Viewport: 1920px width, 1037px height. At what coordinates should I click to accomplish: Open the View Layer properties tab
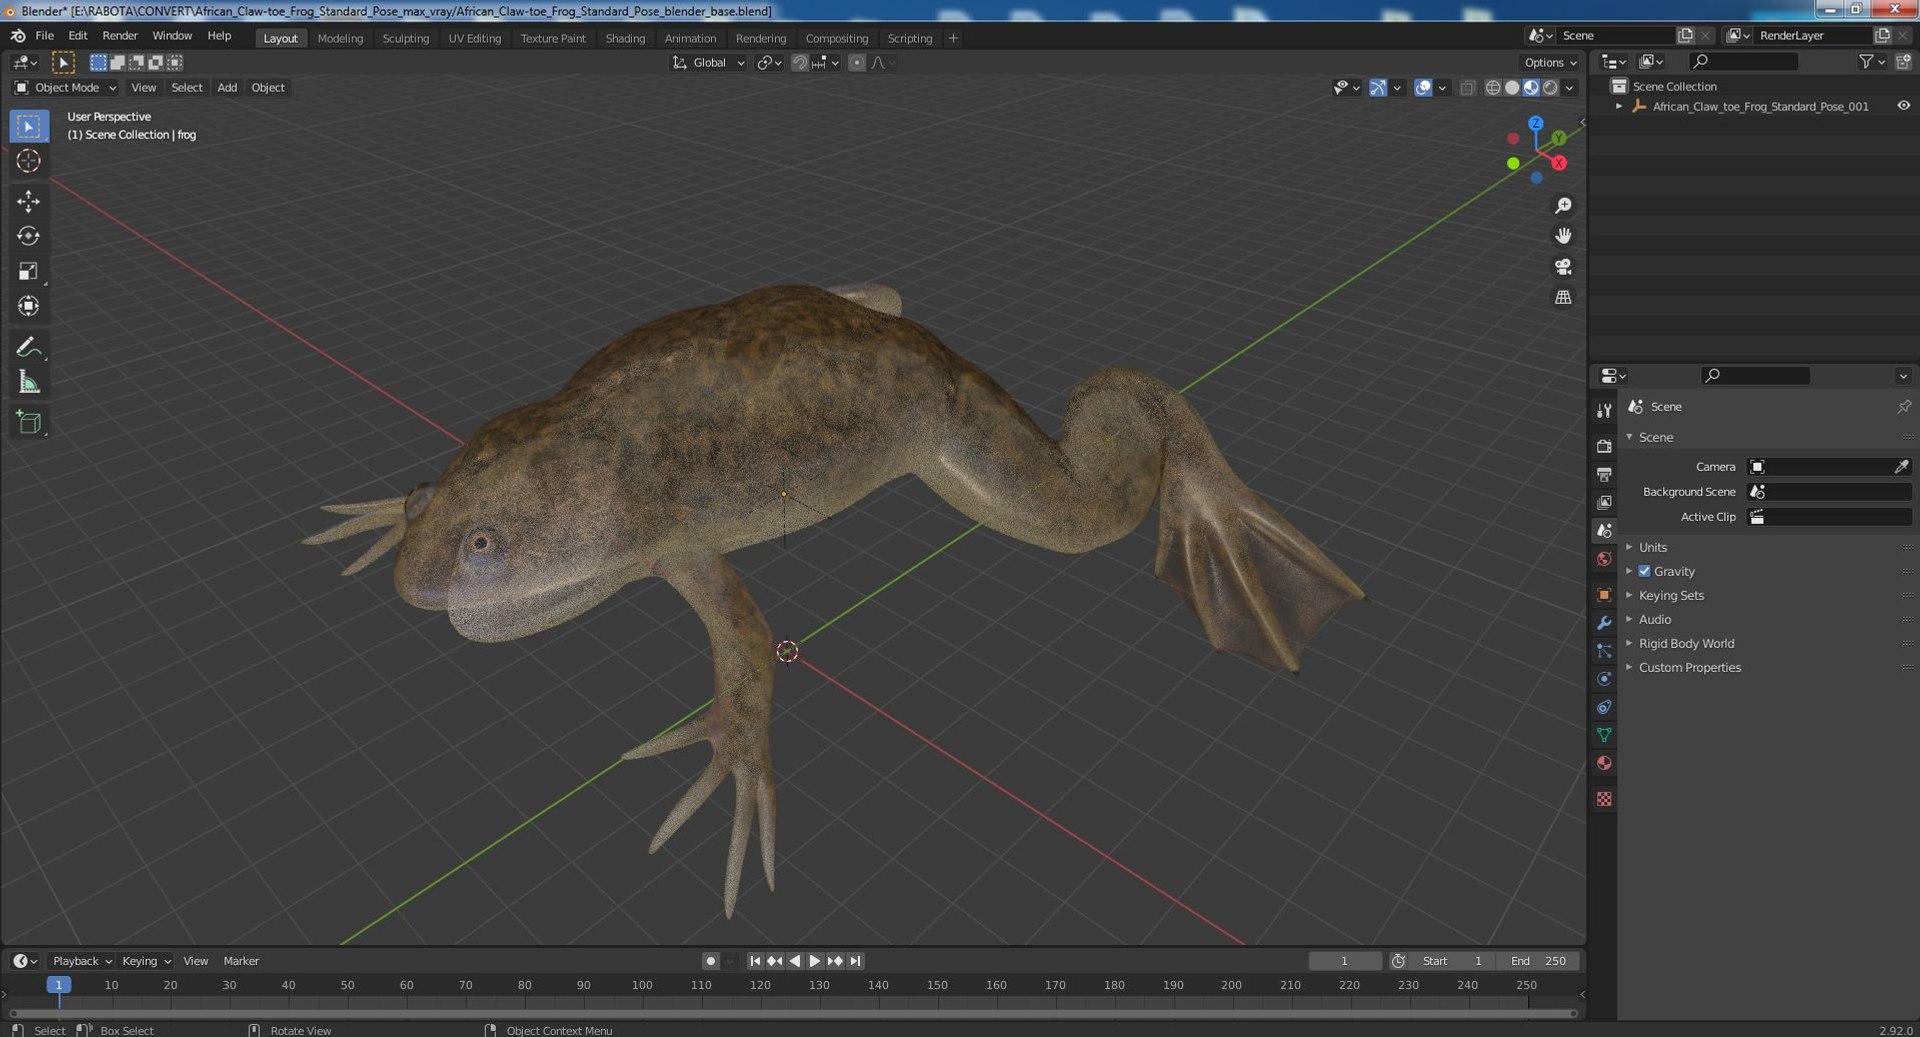(1604, 502)
